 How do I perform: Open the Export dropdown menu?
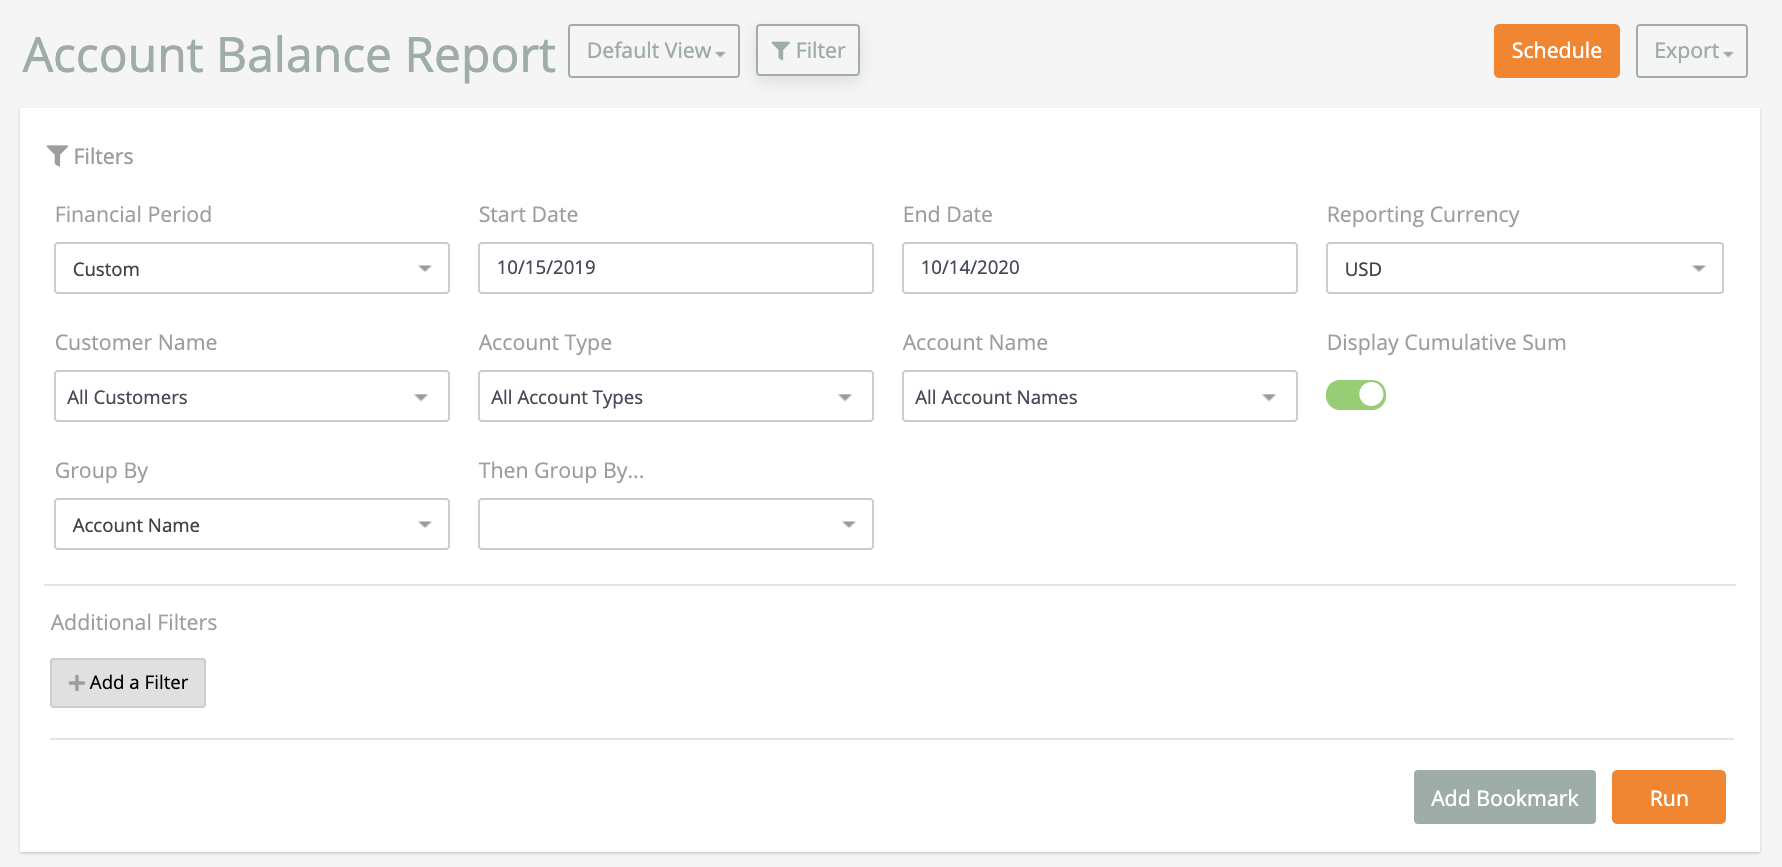(1691, 51)
